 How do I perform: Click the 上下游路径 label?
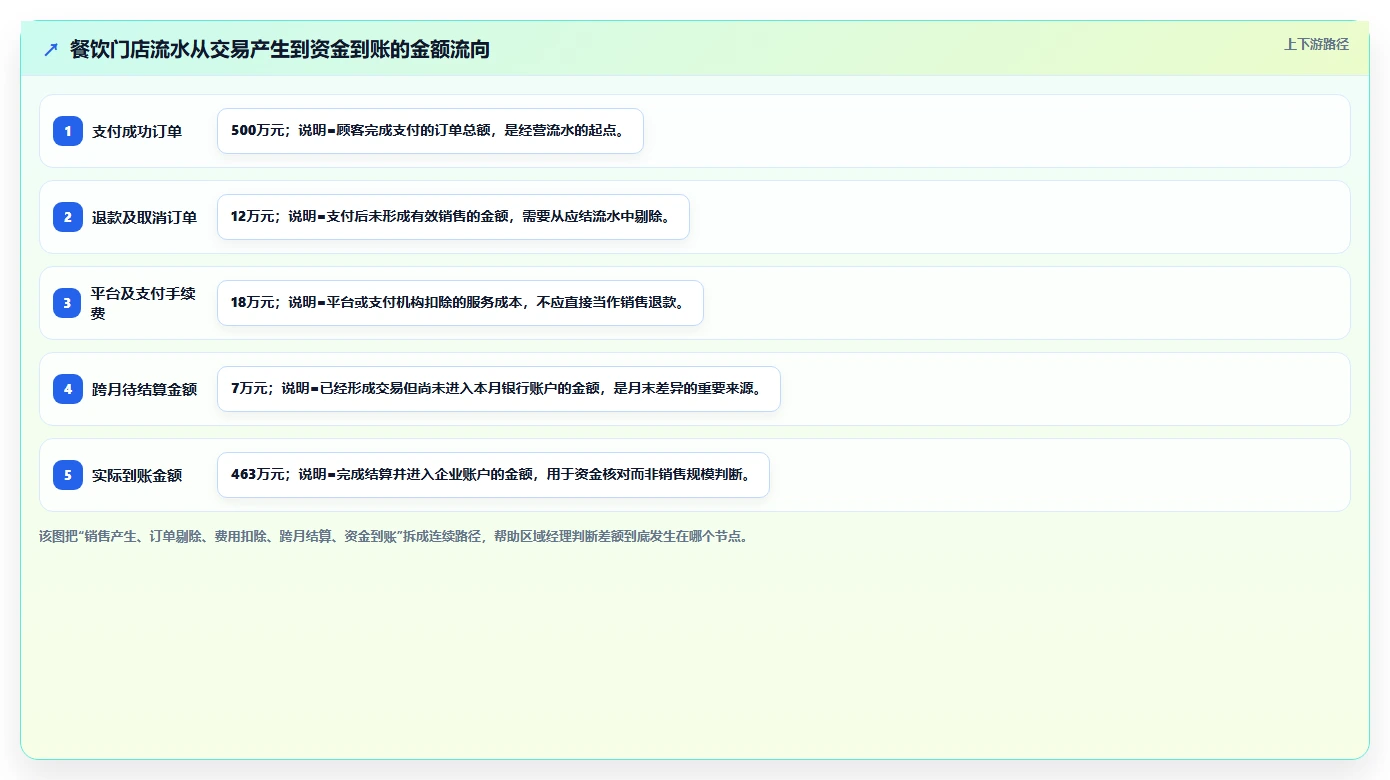point(1316,44)
